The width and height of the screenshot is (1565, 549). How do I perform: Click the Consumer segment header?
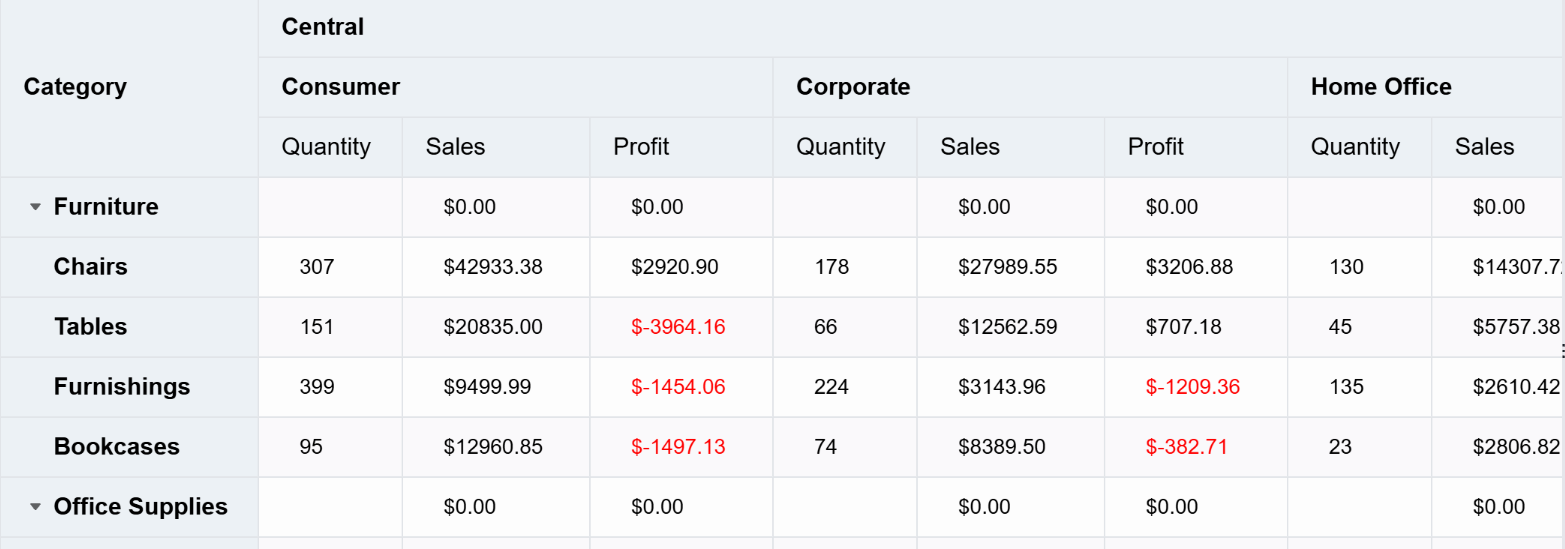point(341,87)
